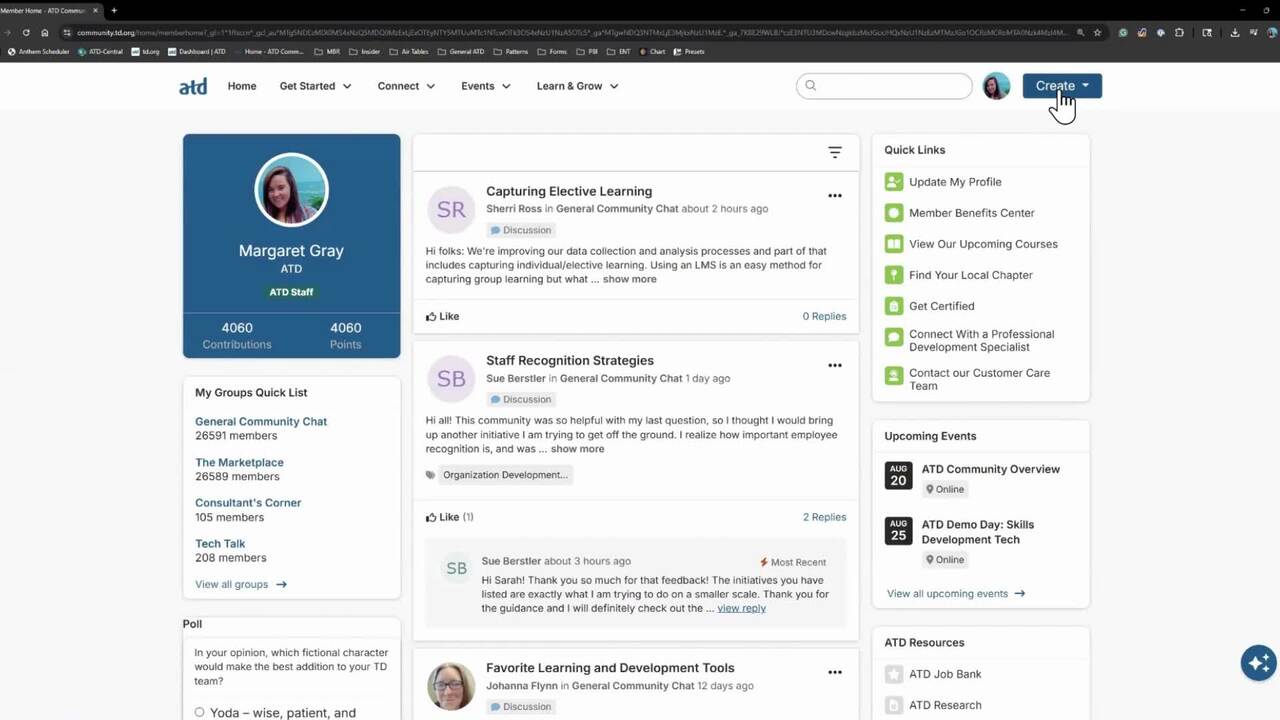Expand the Events menu
This screenshot has width=1280, height=720.
[486, 86]
